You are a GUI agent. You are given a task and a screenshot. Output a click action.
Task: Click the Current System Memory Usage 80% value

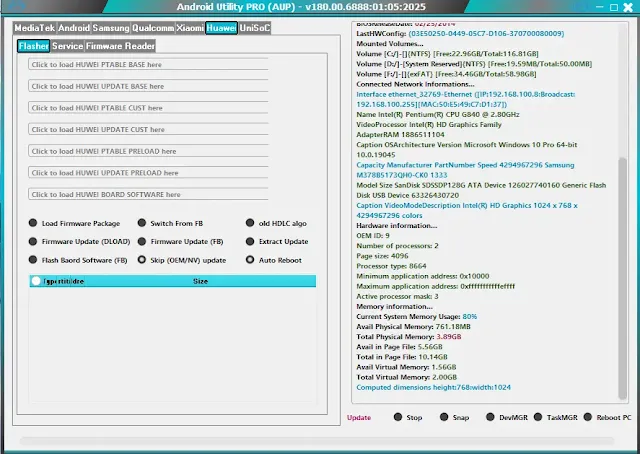pos(469,316)
